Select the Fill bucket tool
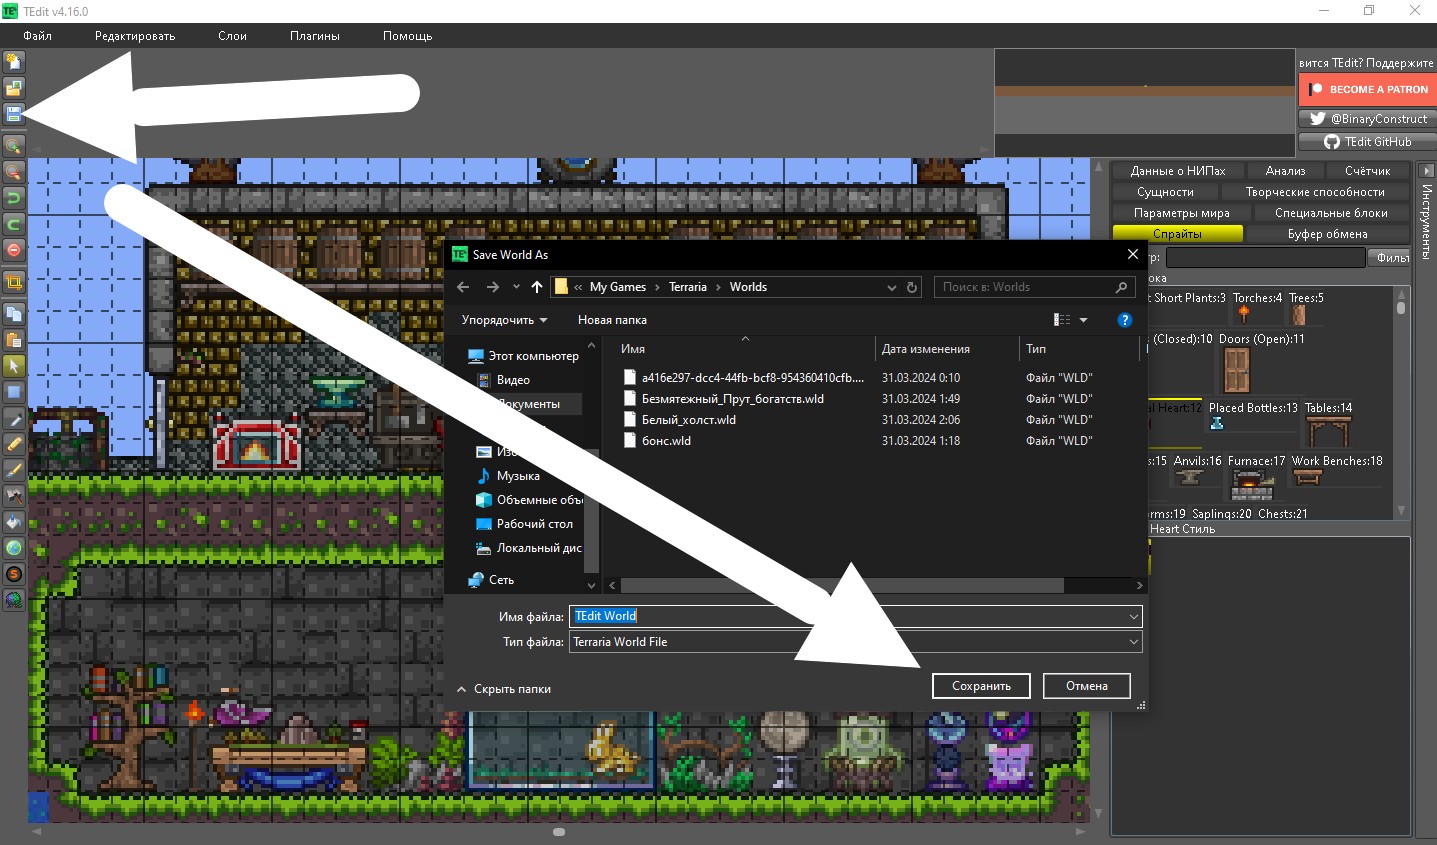 [x=14, y=522]
